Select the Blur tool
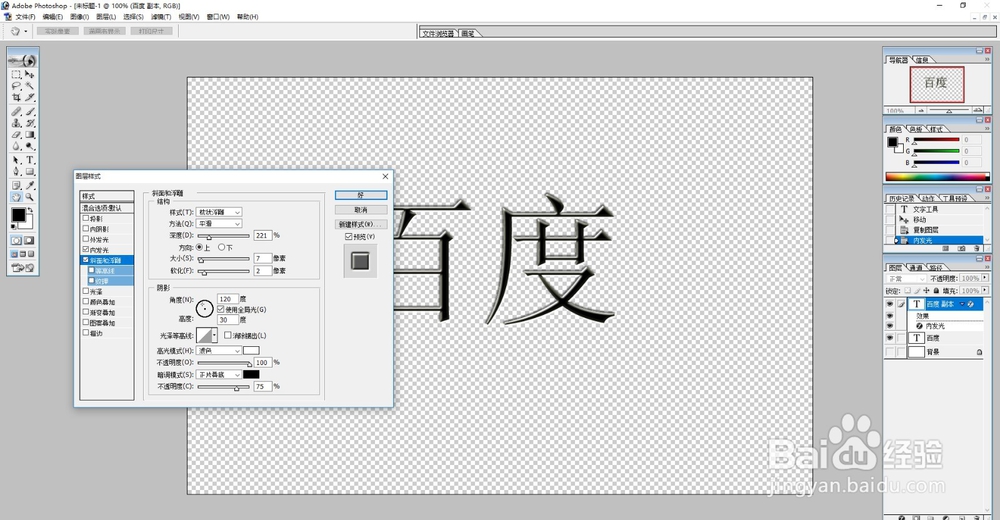 17,147
